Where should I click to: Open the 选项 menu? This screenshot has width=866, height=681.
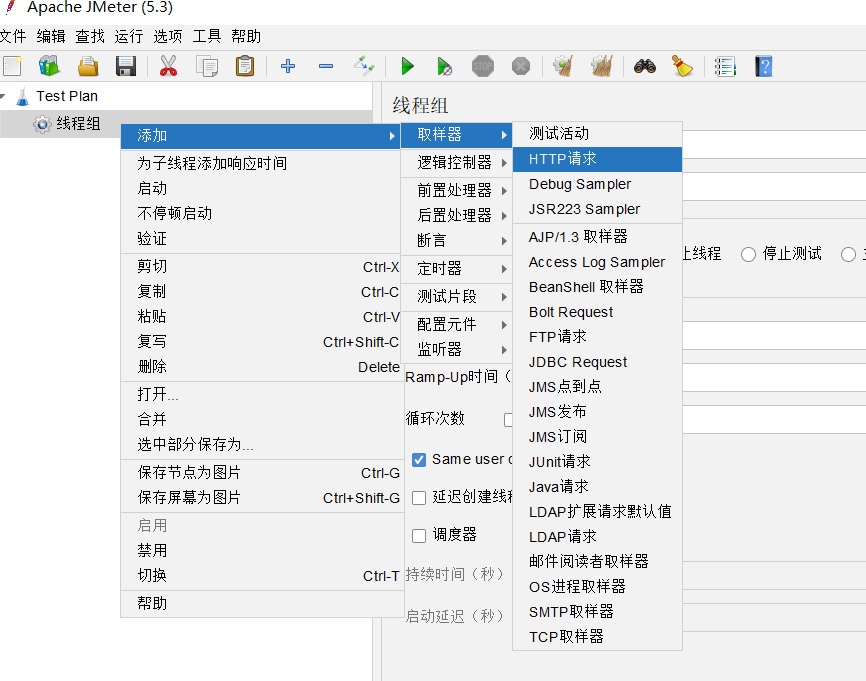click(167, 37)
